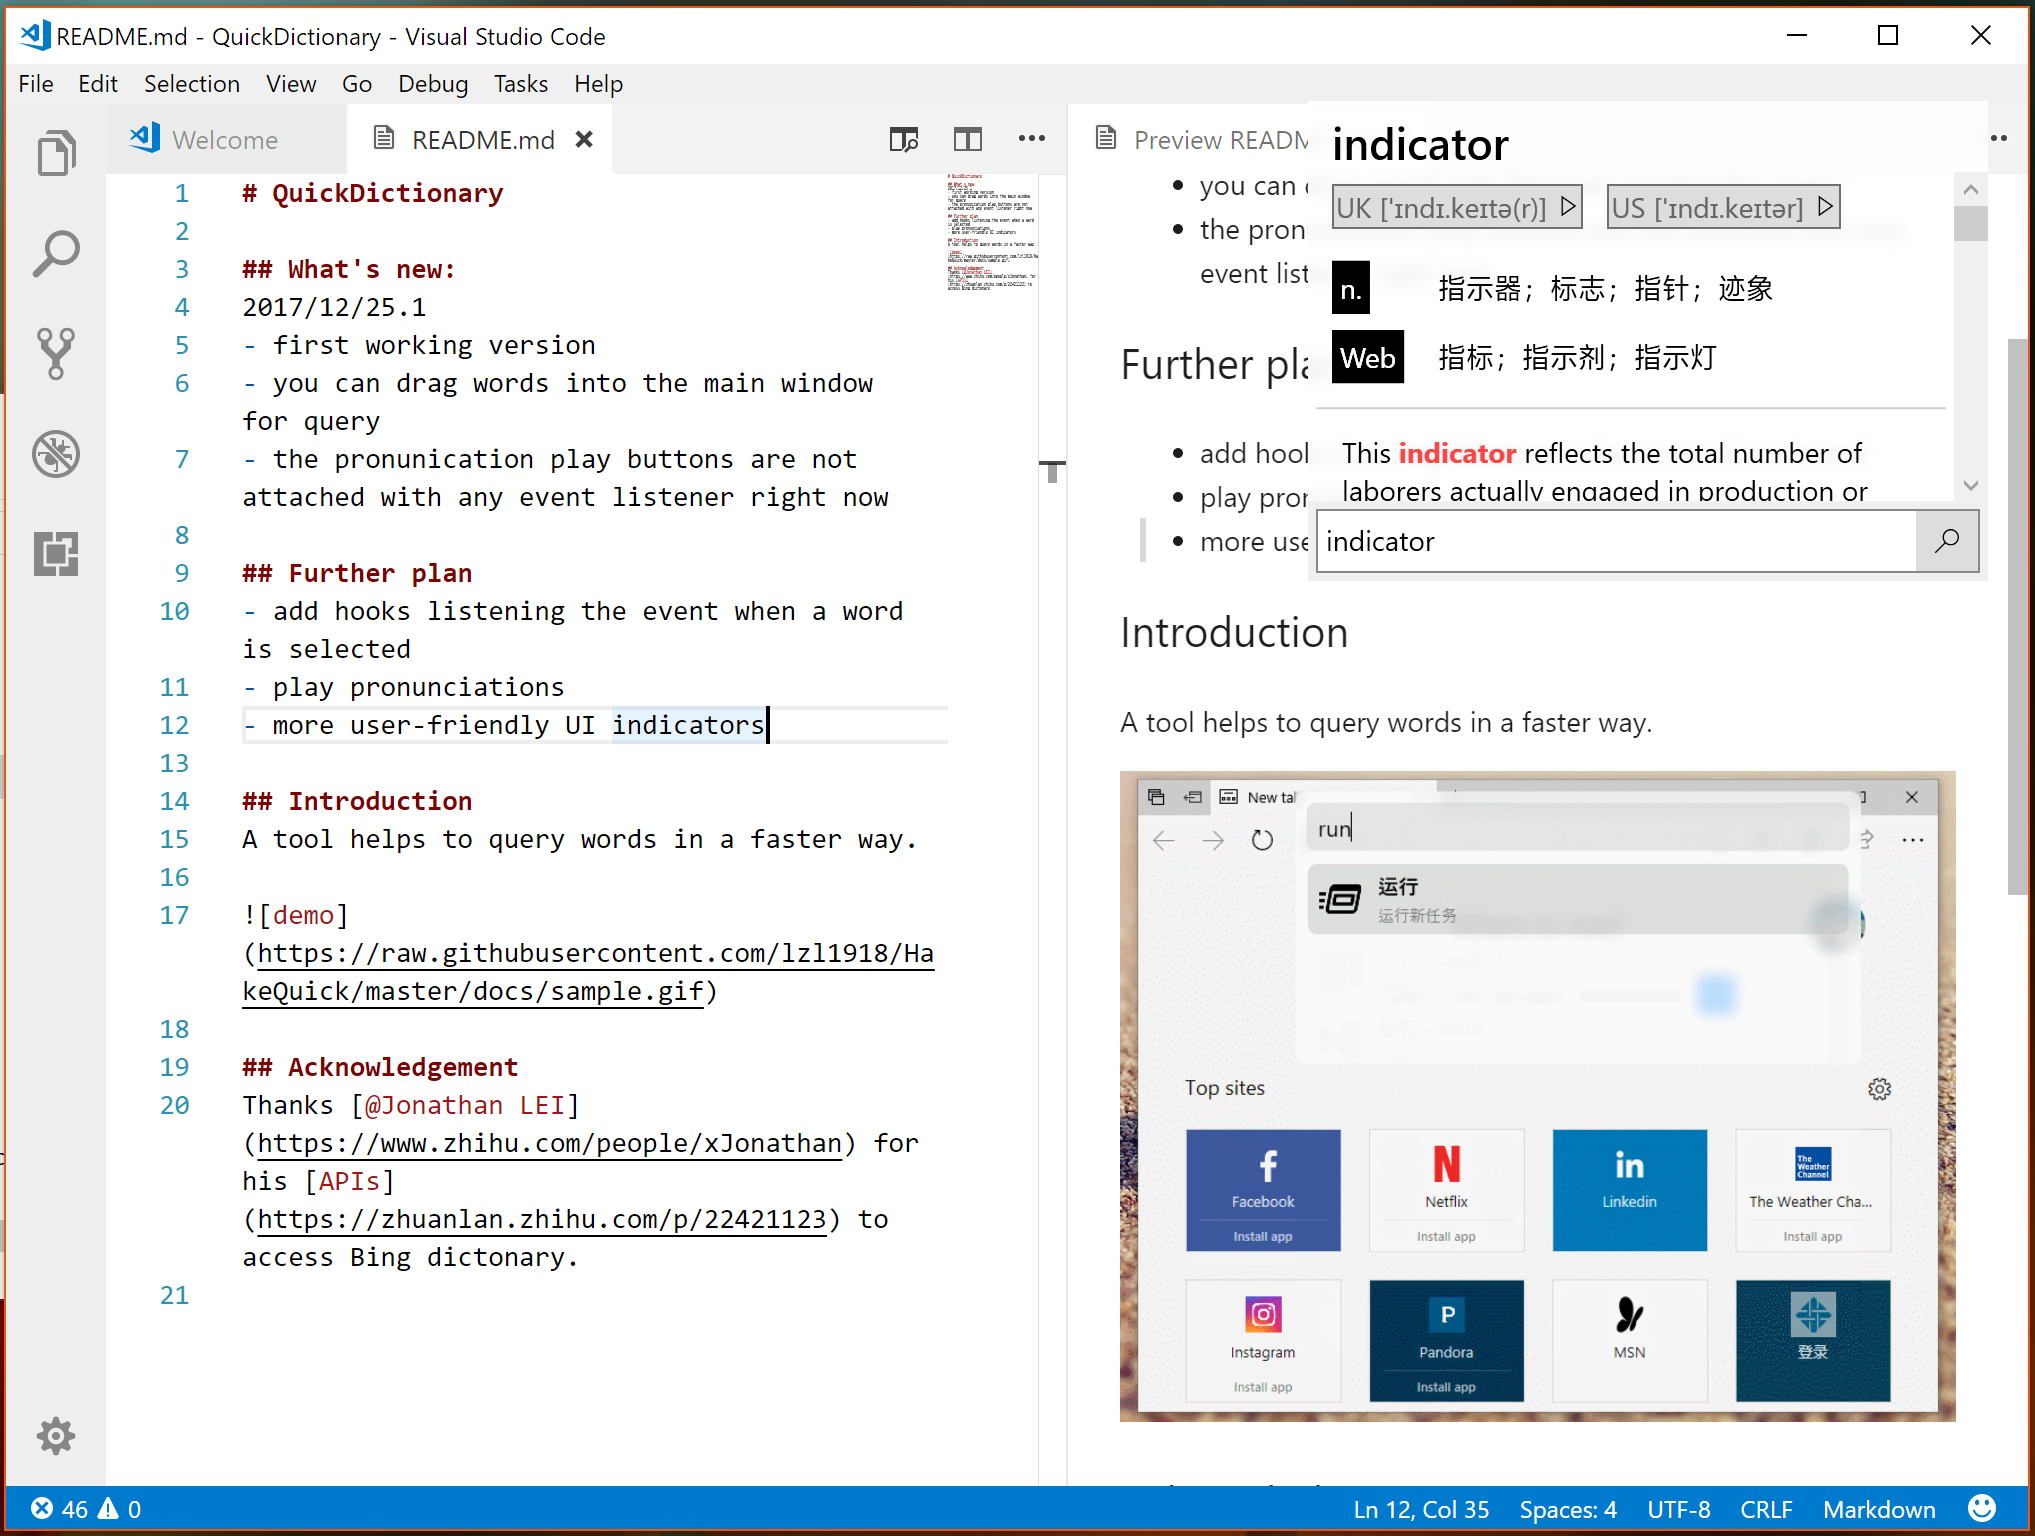Open the Source Control view
This screenshot has width=2035, height=1536.
[x=56, y=353]
